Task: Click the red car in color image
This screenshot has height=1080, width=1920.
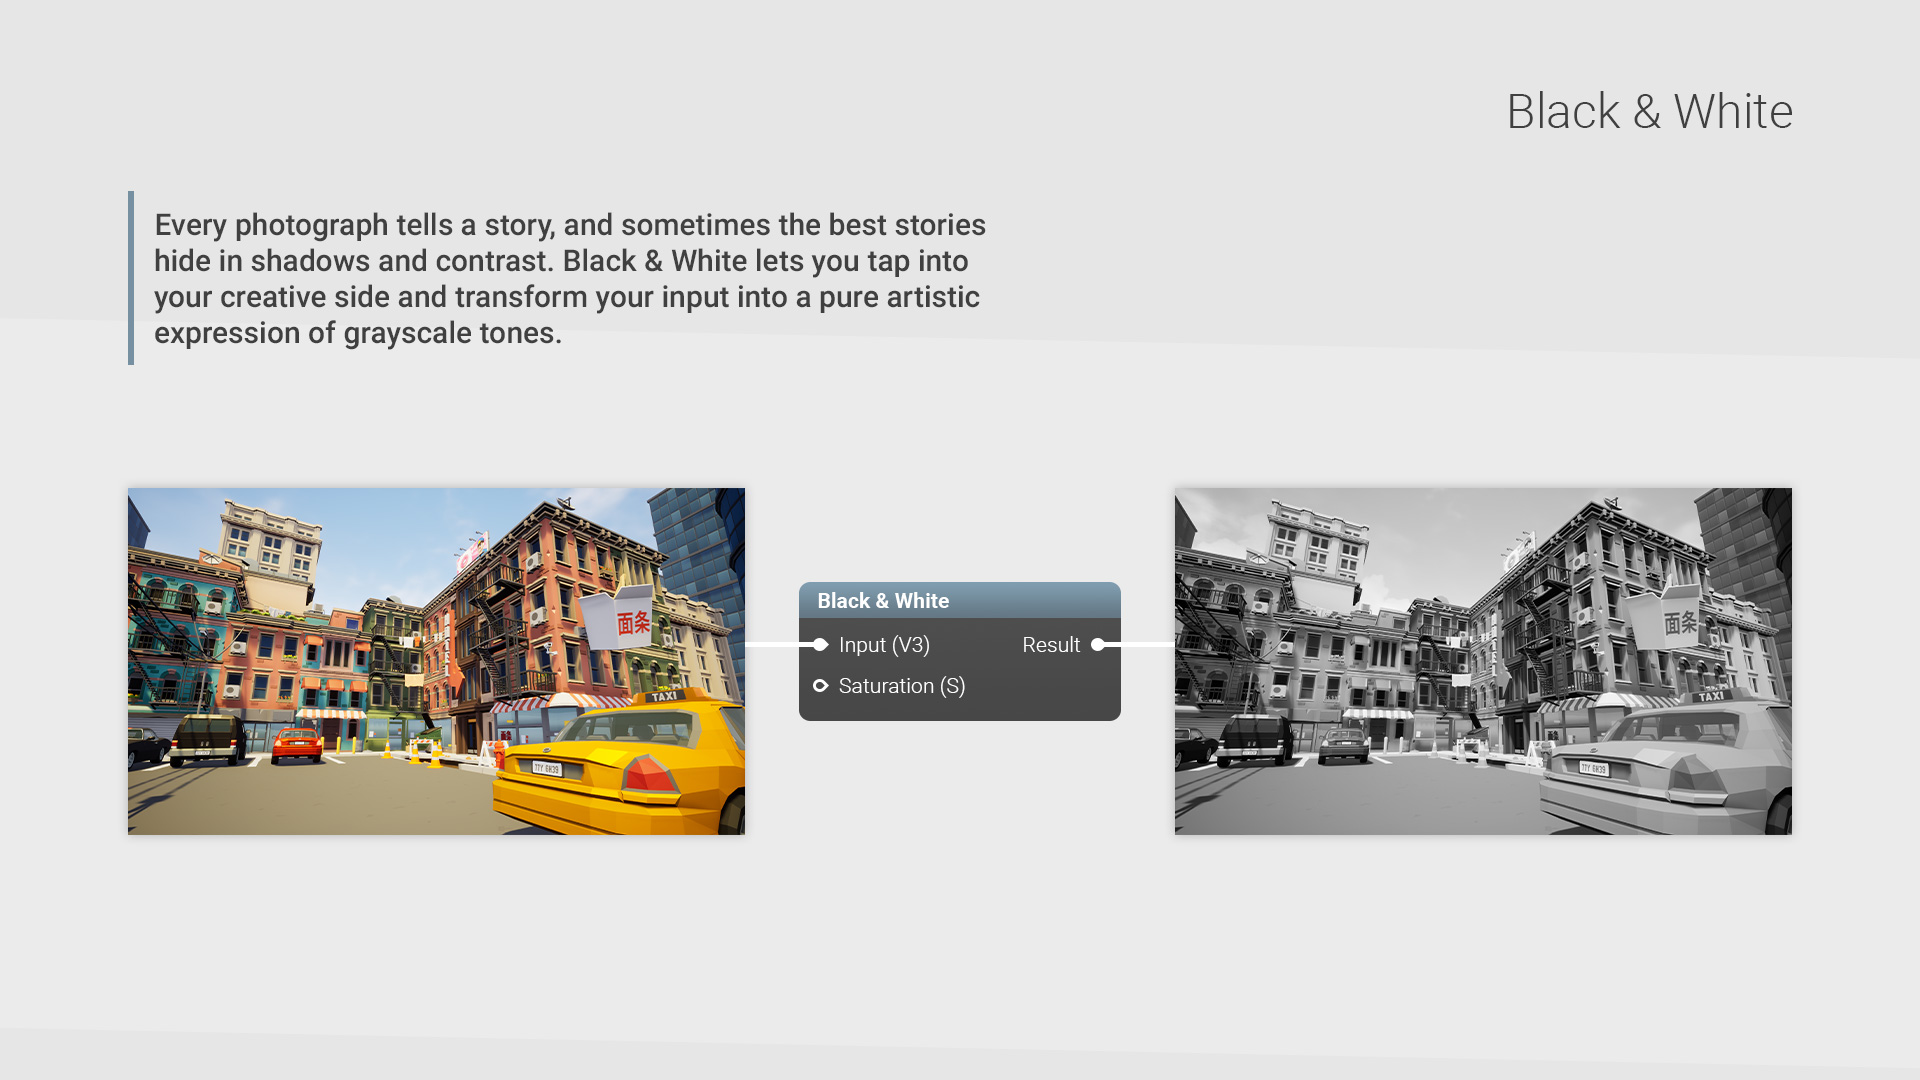Action: click(297, 746)
